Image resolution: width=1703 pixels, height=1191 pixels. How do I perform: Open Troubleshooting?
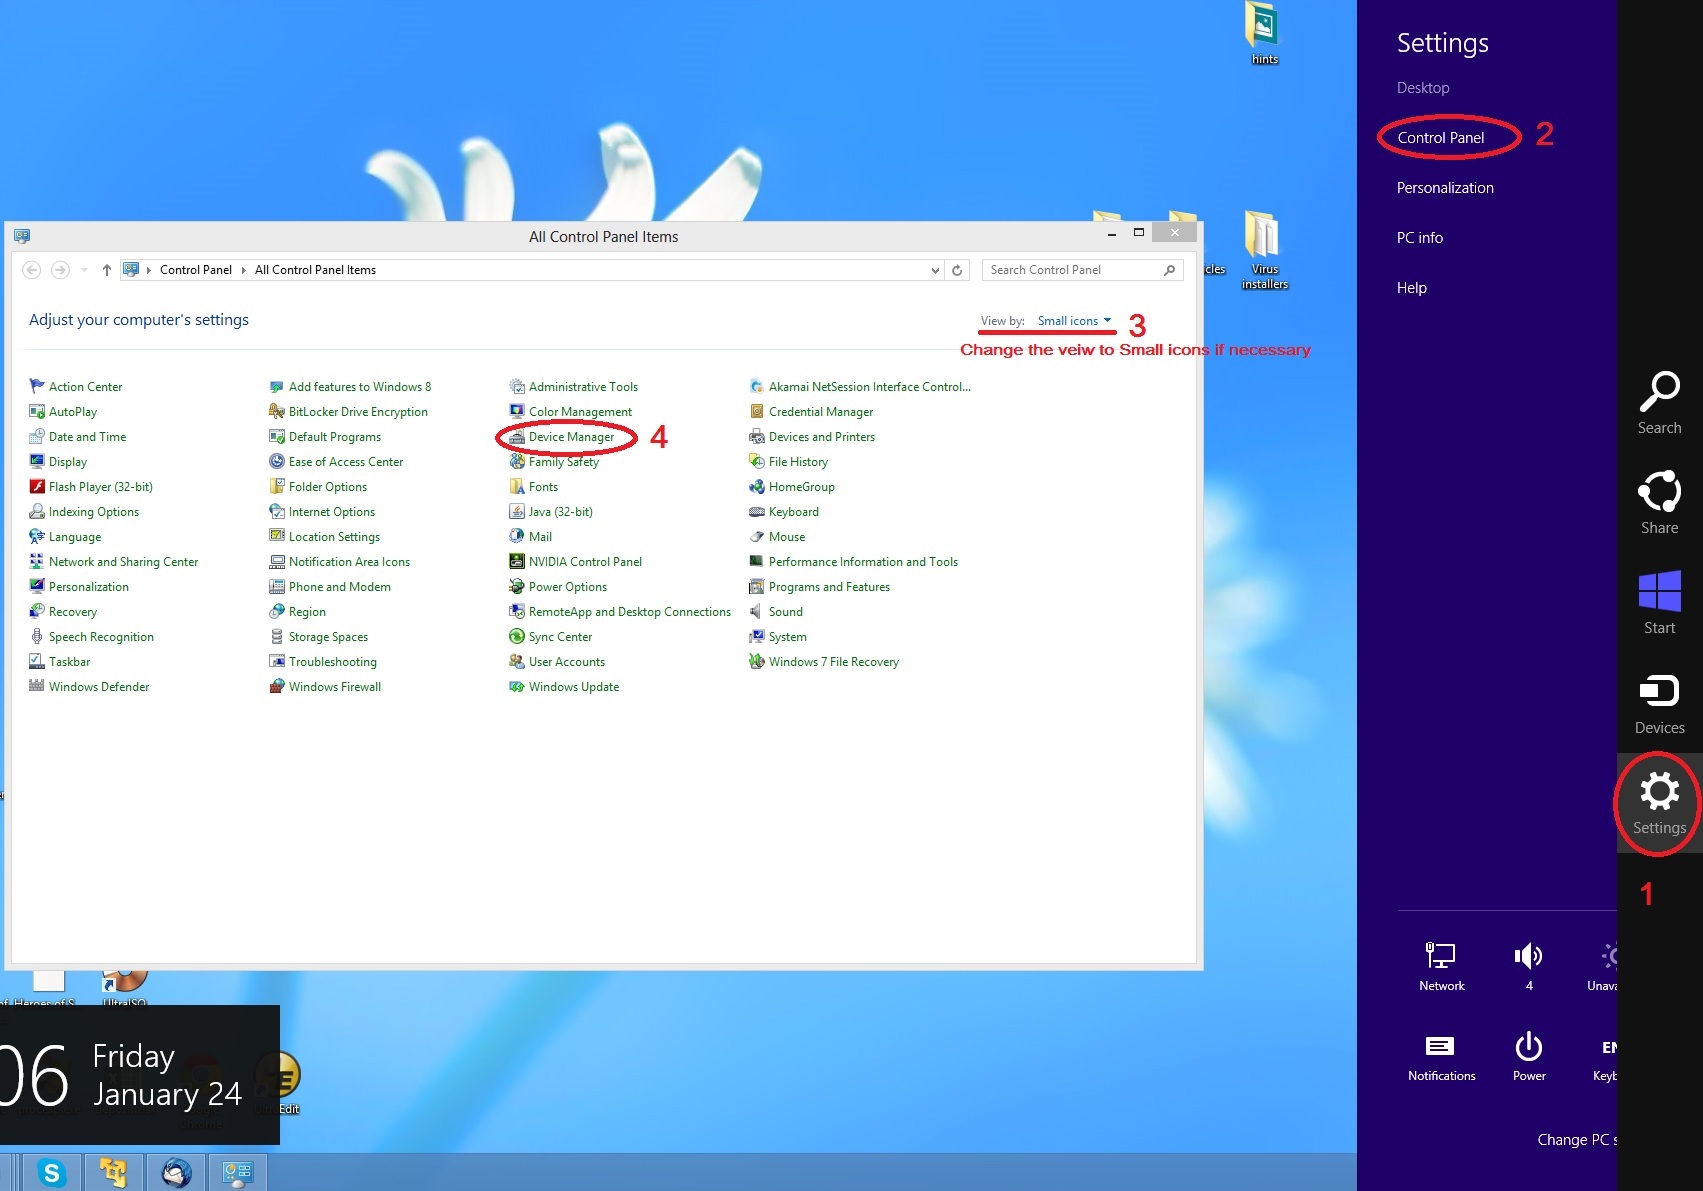click(x=332, y=662)
